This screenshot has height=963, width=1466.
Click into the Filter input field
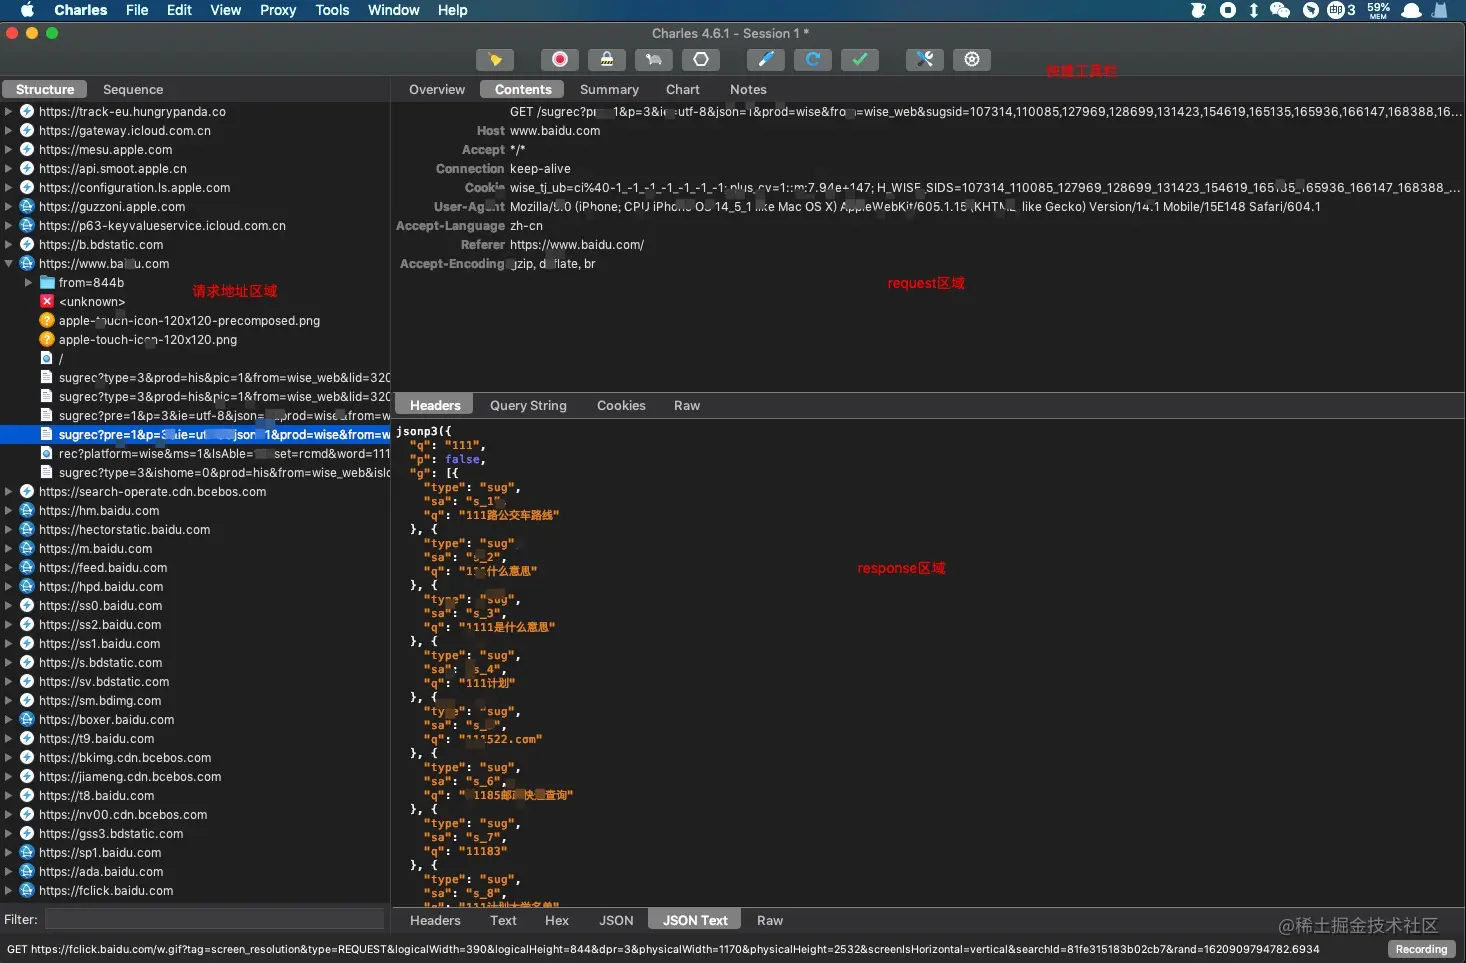point(215,919)
